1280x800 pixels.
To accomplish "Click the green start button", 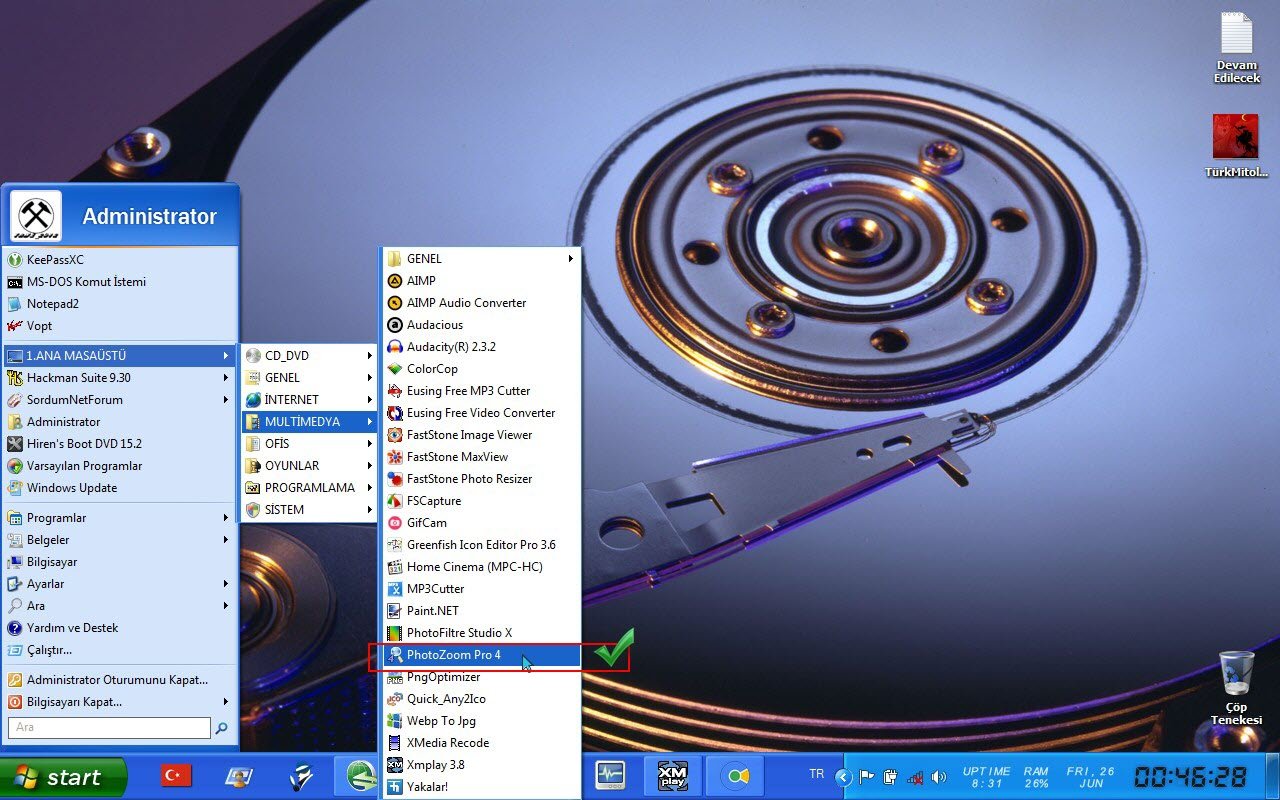I will coord(63,777).
